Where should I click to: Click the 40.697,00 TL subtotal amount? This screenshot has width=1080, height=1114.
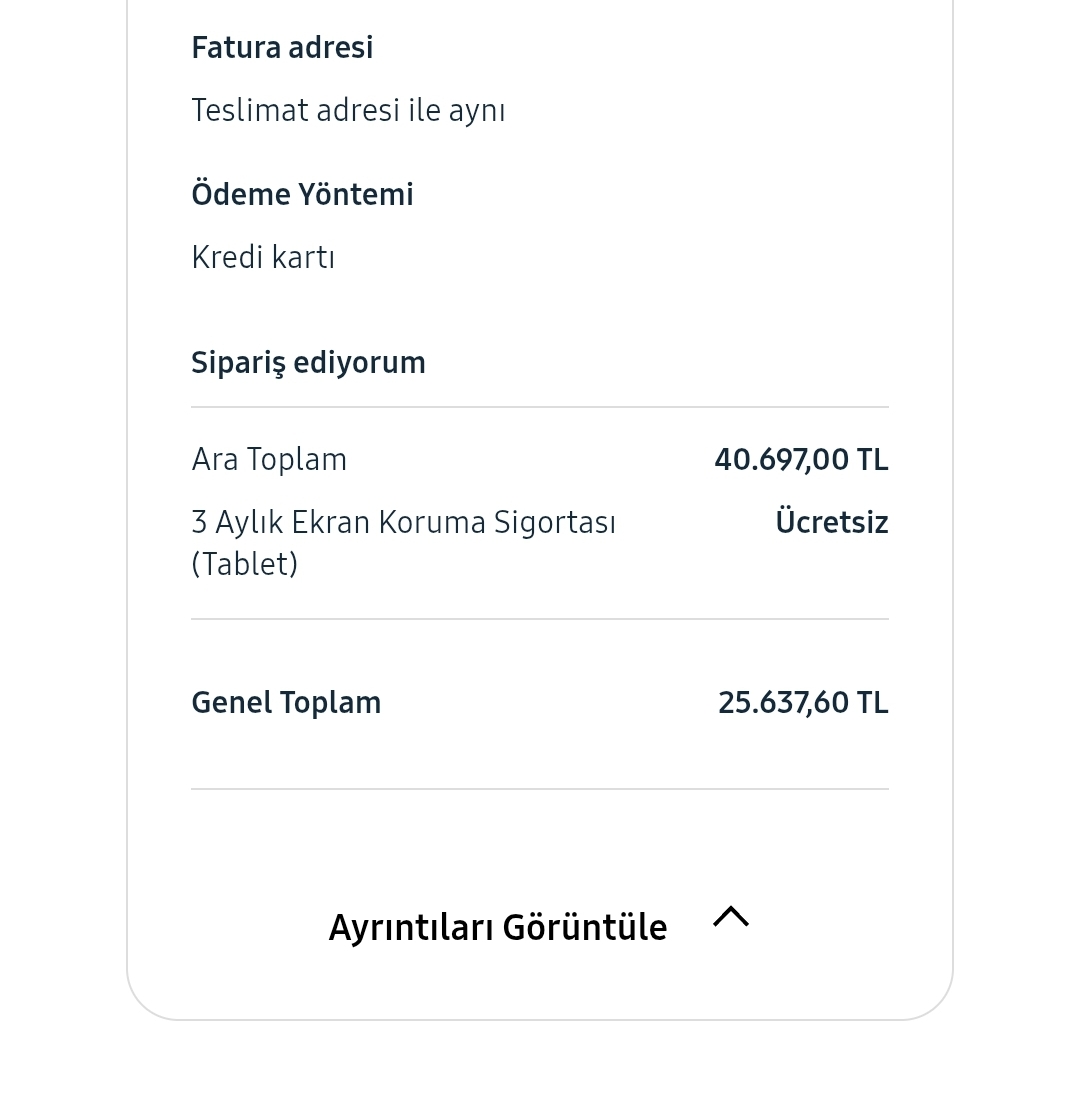pos(801,460)
